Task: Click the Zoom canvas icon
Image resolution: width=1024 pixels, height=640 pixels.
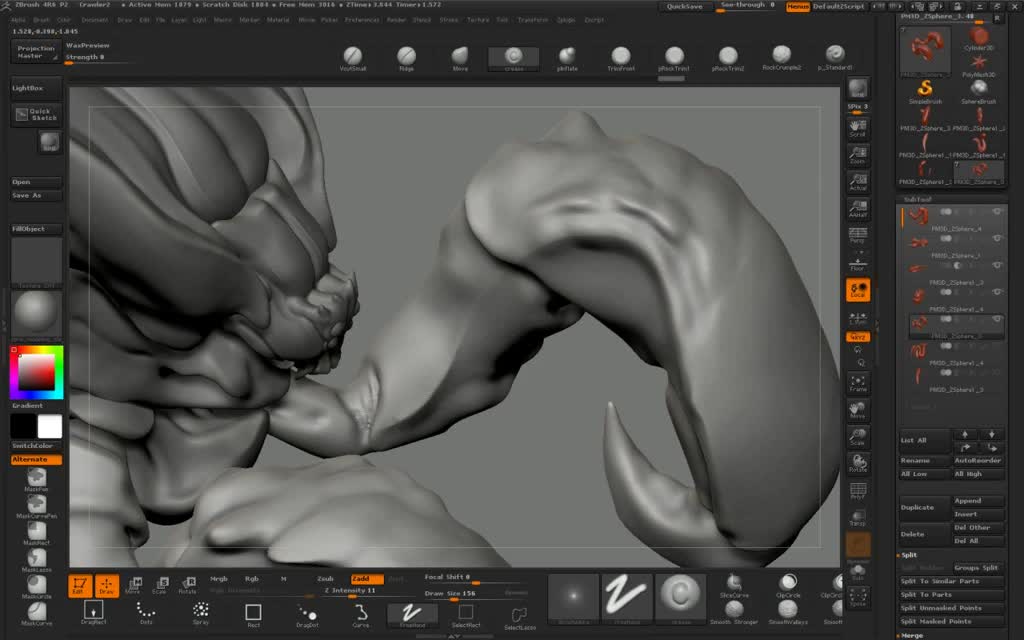Action: 857,154
